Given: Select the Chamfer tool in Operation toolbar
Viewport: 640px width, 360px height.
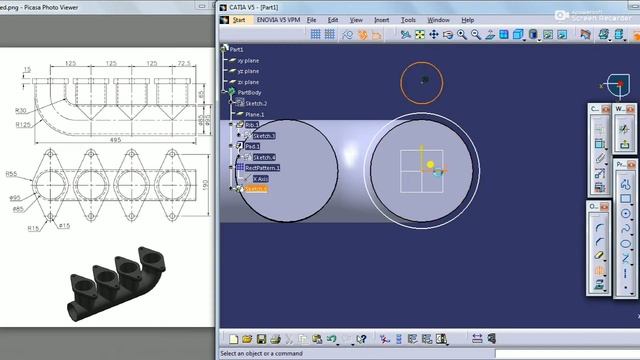Looking at the screenshot, I should 599,242.
